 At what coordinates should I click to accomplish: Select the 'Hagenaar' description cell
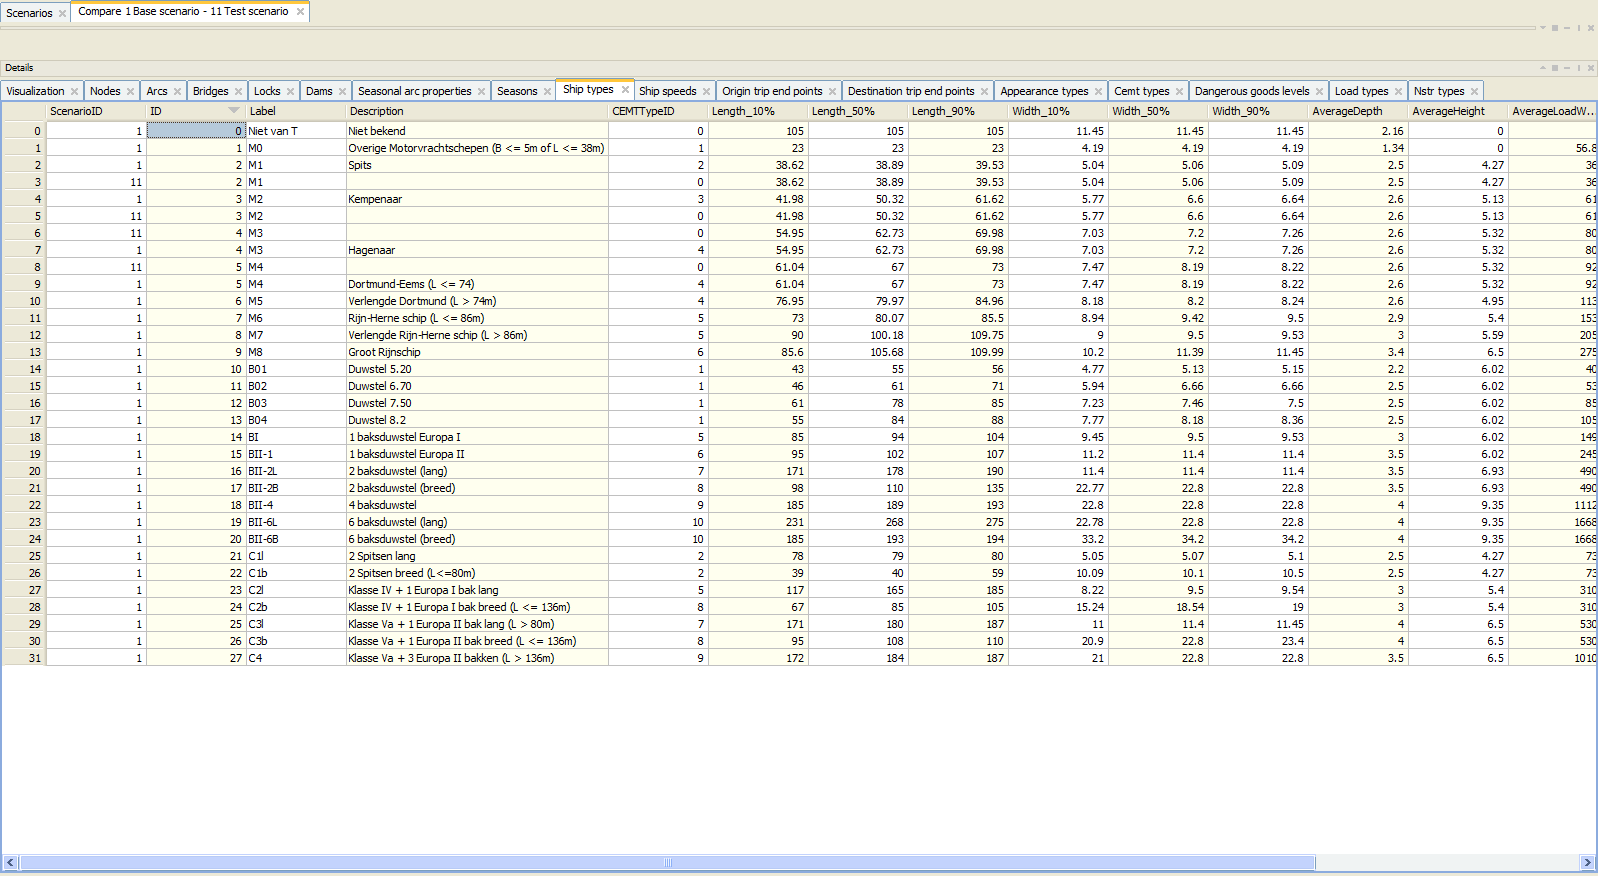click(x=477, y=250)
